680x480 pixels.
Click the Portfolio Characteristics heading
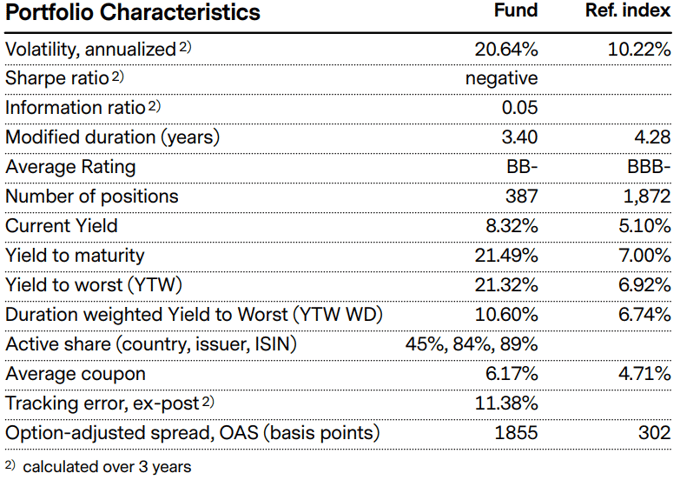(132, 13)
